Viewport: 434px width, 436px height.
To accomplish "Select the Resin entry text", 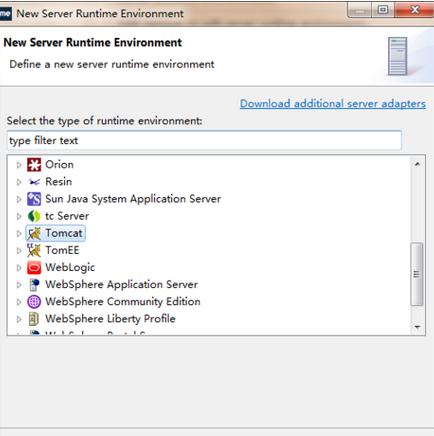I will pos(59,182).
